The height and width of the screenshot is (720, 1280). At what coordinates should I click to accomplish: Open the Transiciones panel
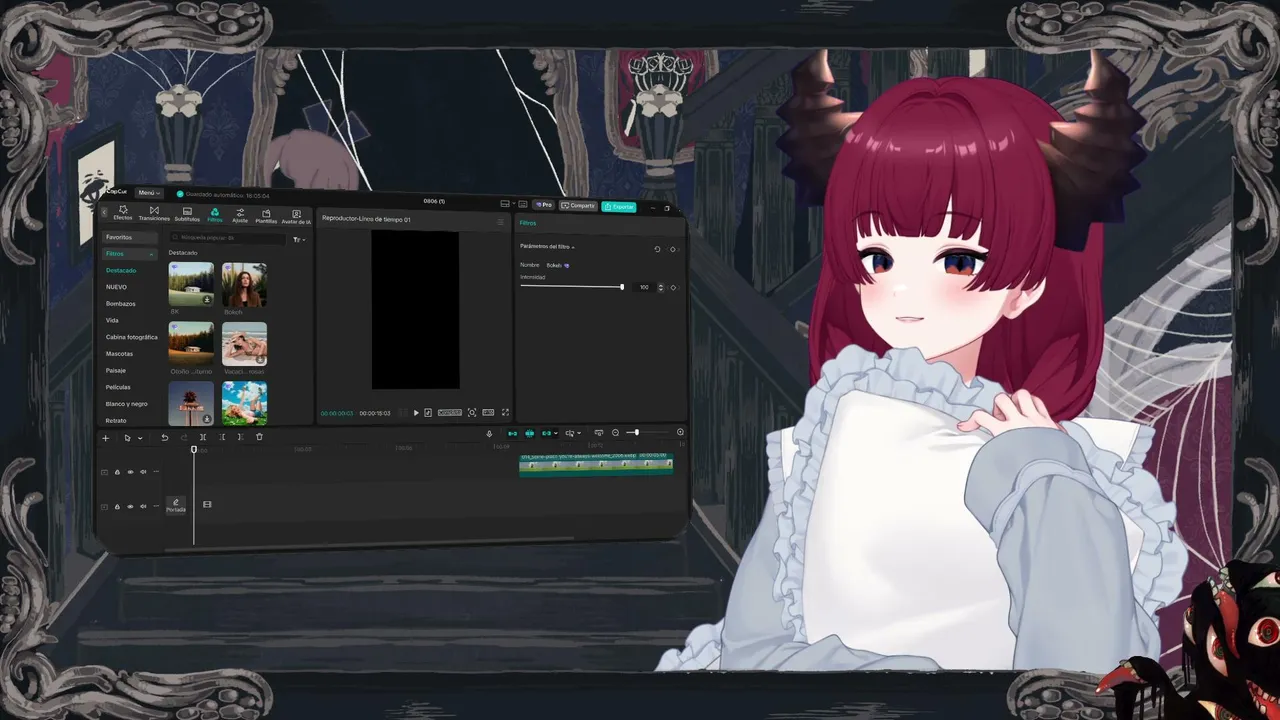coord(154,214)
